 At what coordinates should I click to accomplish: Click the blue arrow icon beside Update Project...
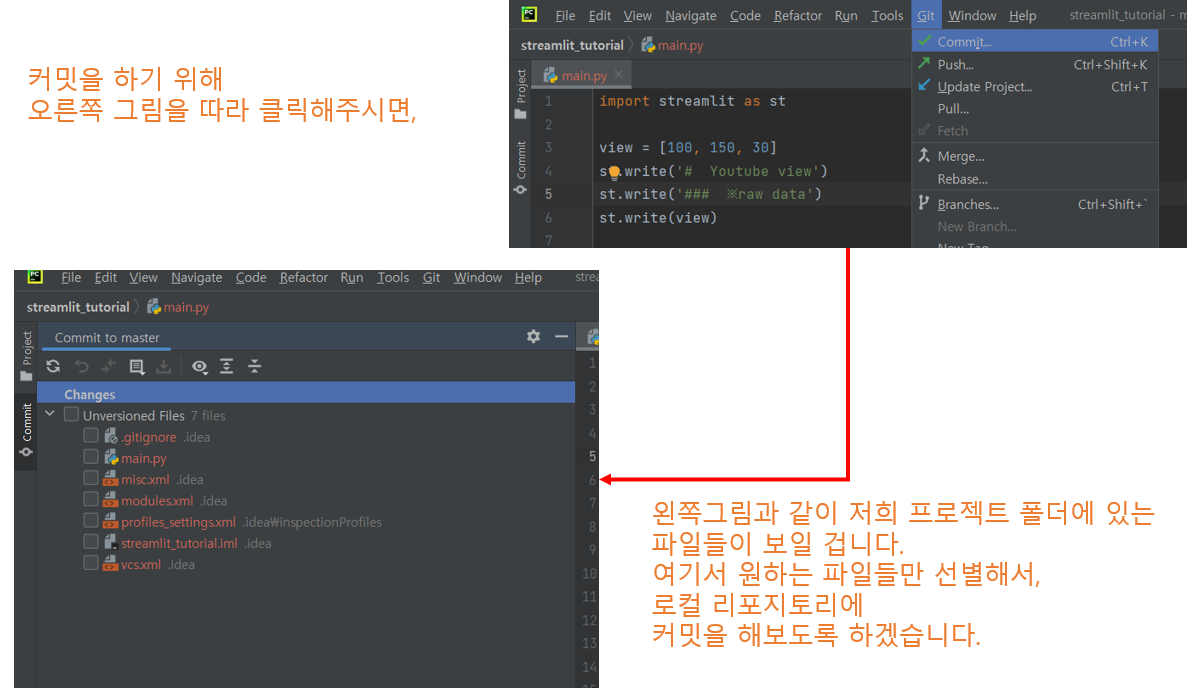[924, 86]
